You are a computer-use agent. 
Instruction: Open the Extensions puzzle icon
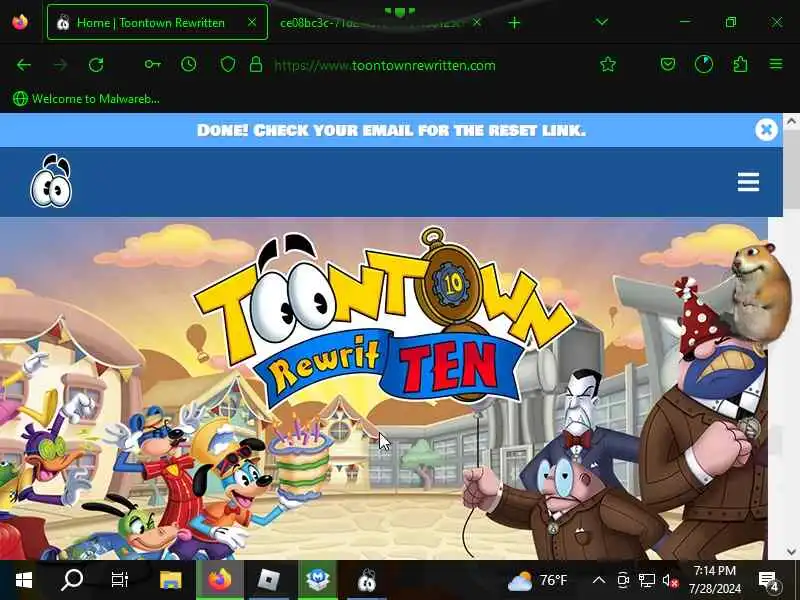[740, 64]
